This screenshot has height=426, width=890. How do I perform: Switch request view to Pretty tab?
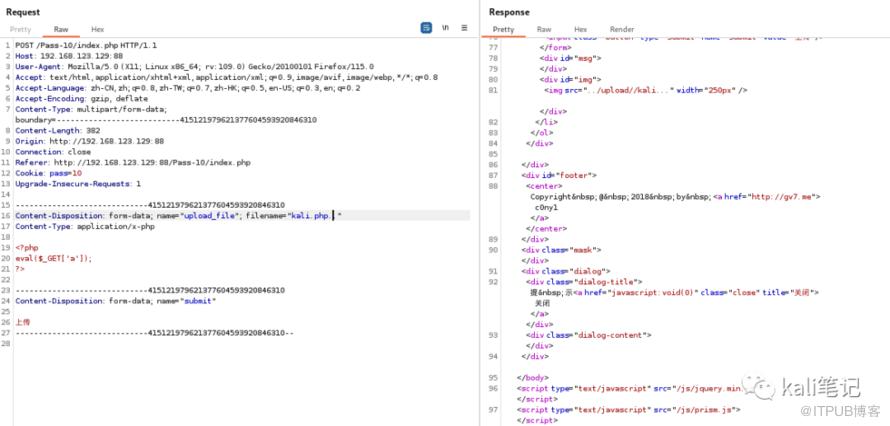(x=20, y=29)
